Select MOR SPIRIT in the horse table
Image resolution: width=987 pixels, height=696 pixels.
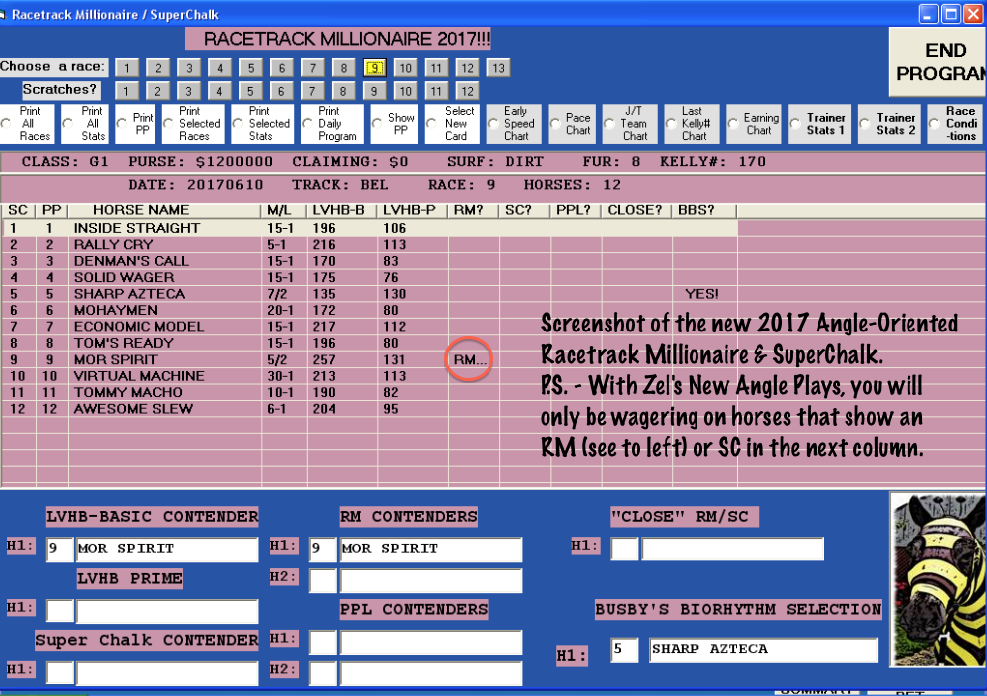pos(369,359)
